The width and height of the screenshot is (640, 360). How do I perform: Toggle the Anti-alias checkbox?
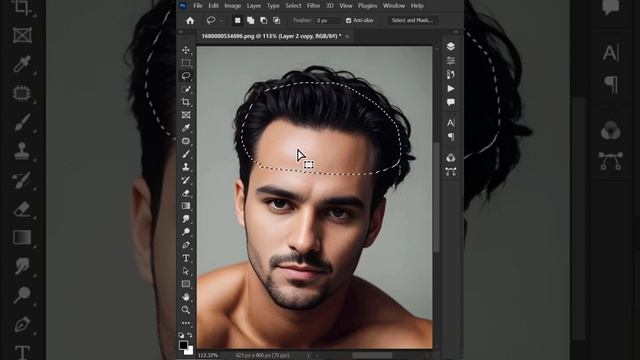(349, 20)
